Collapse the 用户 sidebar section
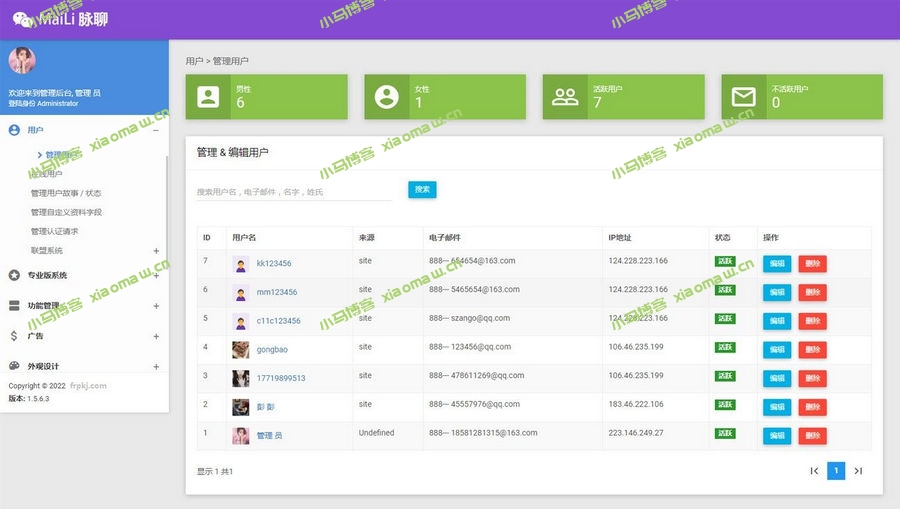The width and height of the screenshot is (900, 509). click(156, 130)
